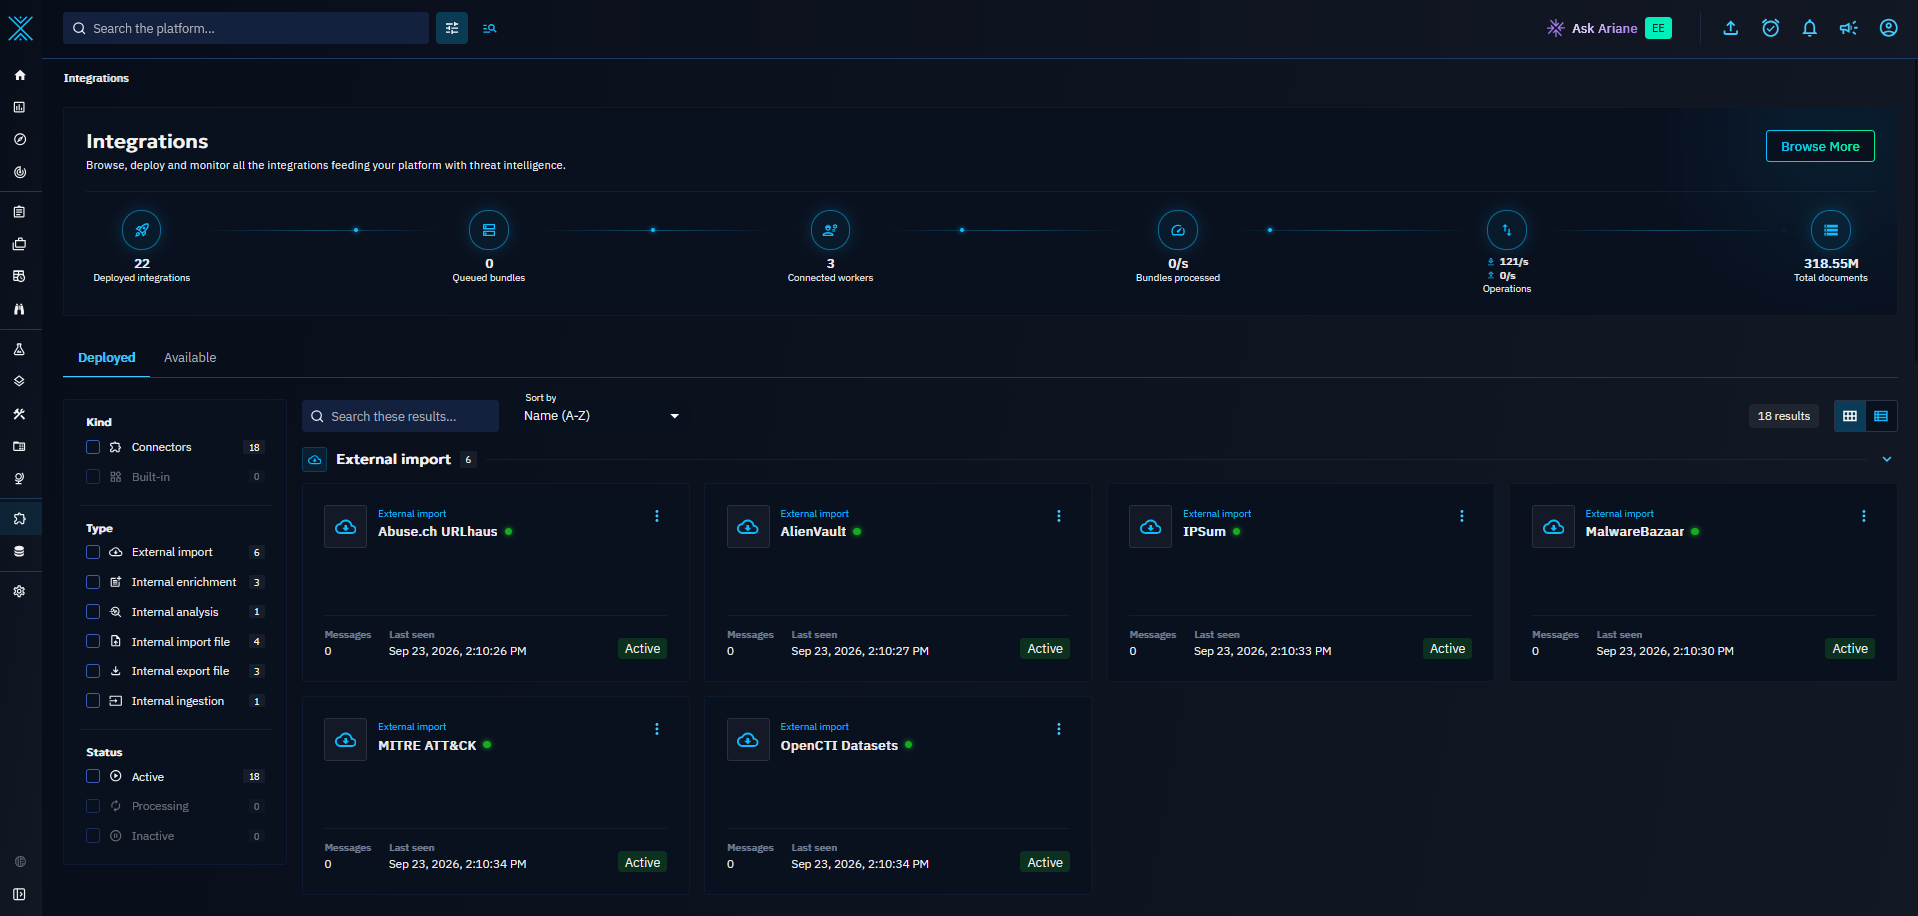
Task: Open the briefcase Cases icon in the sidebar
Action: (19, 244)
